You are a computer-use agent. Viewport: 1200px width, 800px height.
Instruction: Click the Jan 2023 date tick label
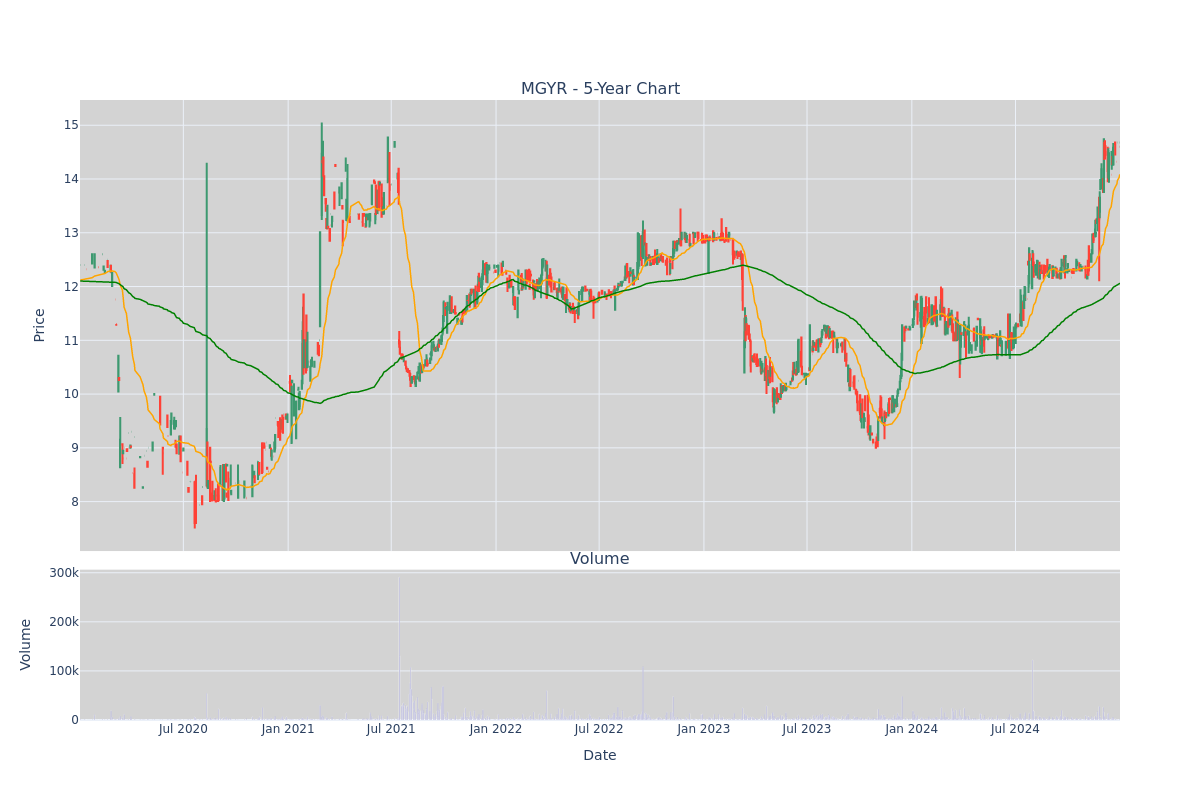(x=704, y=729)
